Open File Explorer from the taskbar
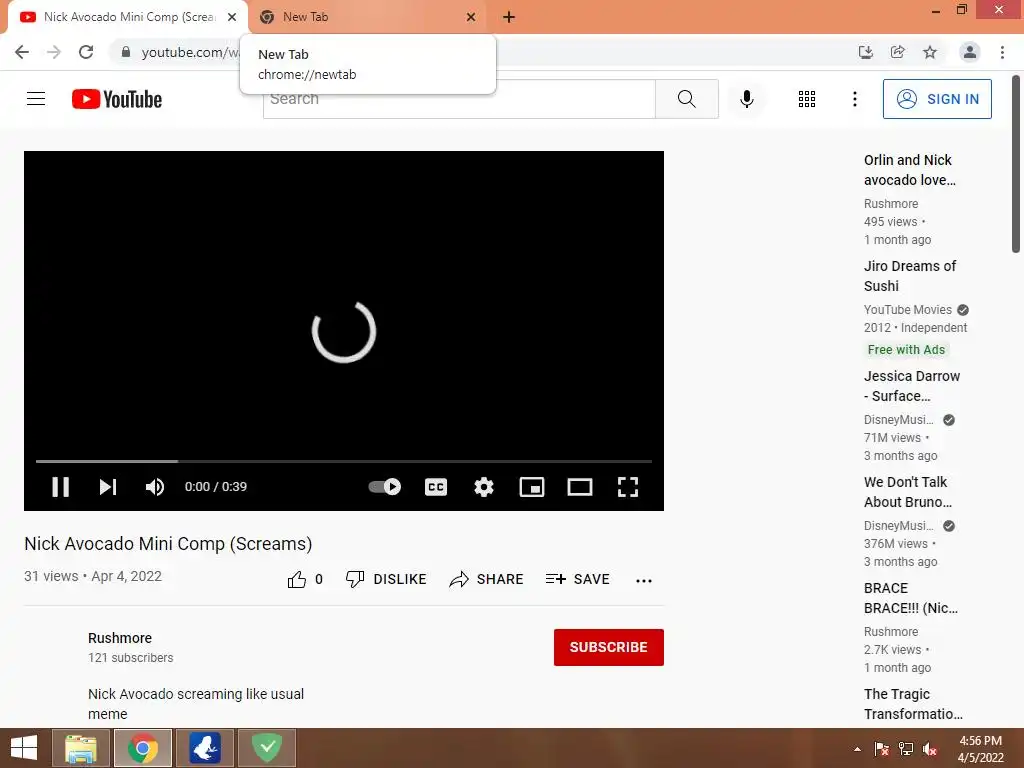 80,748
